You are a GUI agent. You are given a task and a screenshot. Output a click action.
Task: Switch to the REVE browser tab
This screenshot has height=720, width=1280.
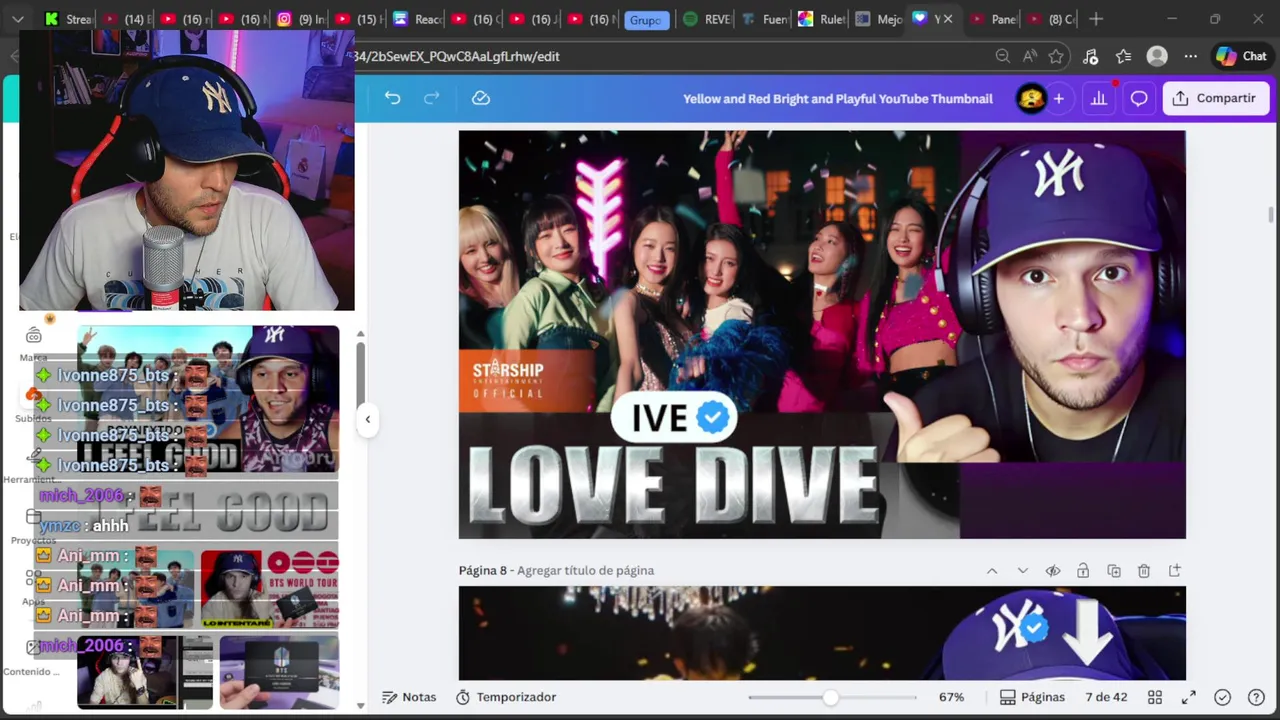[707, 19]
